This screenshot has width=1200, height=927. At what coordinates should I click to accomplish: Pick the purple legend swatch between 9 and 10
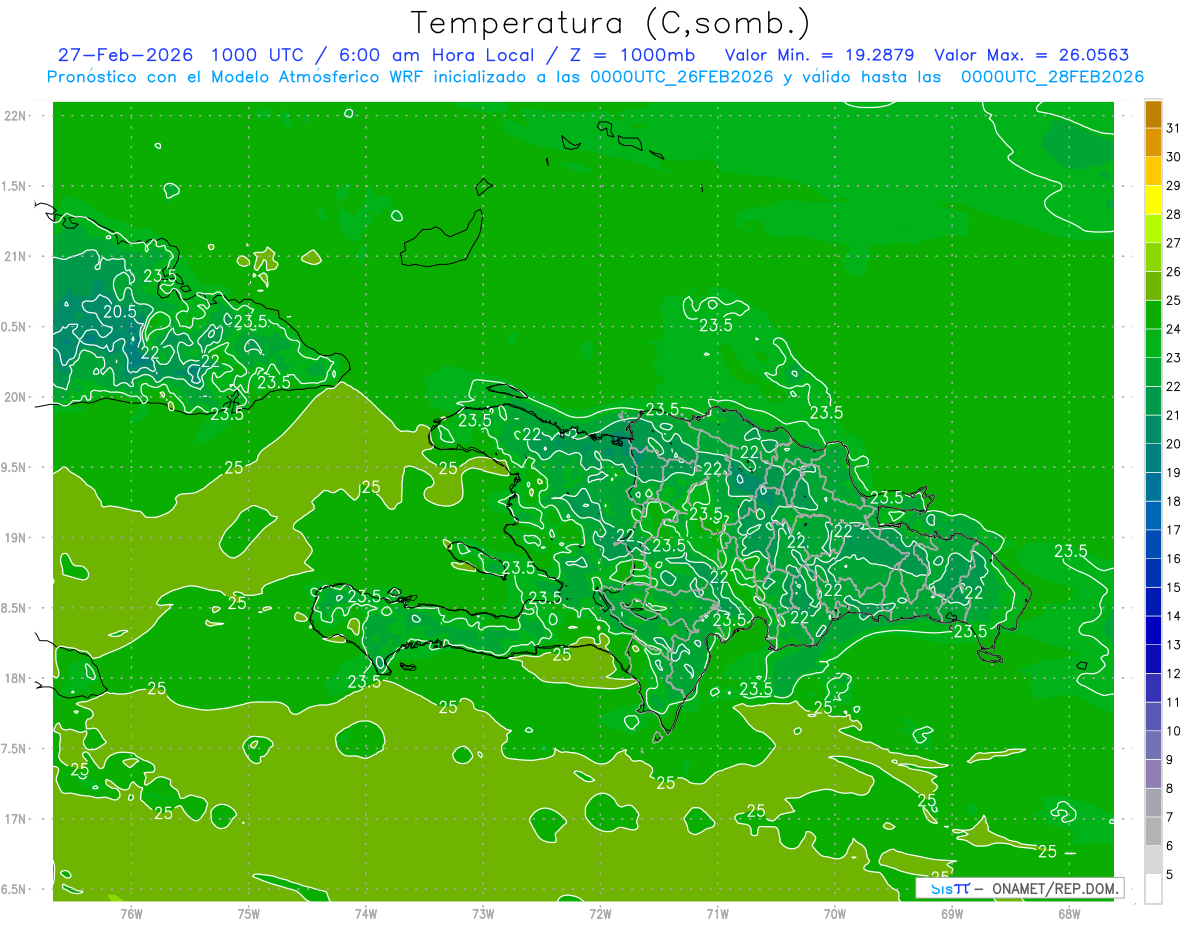click(x=1154, y=745)
